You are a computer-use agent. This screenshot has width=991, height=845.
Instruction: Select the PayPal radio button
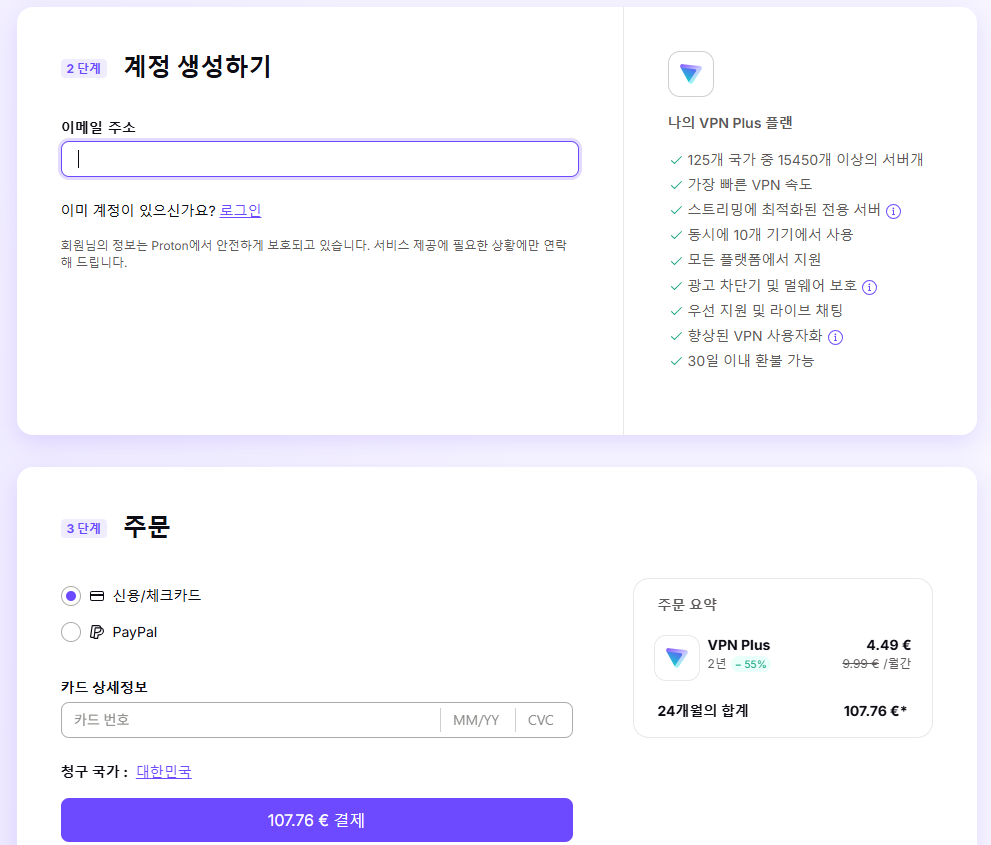(71, 632)
